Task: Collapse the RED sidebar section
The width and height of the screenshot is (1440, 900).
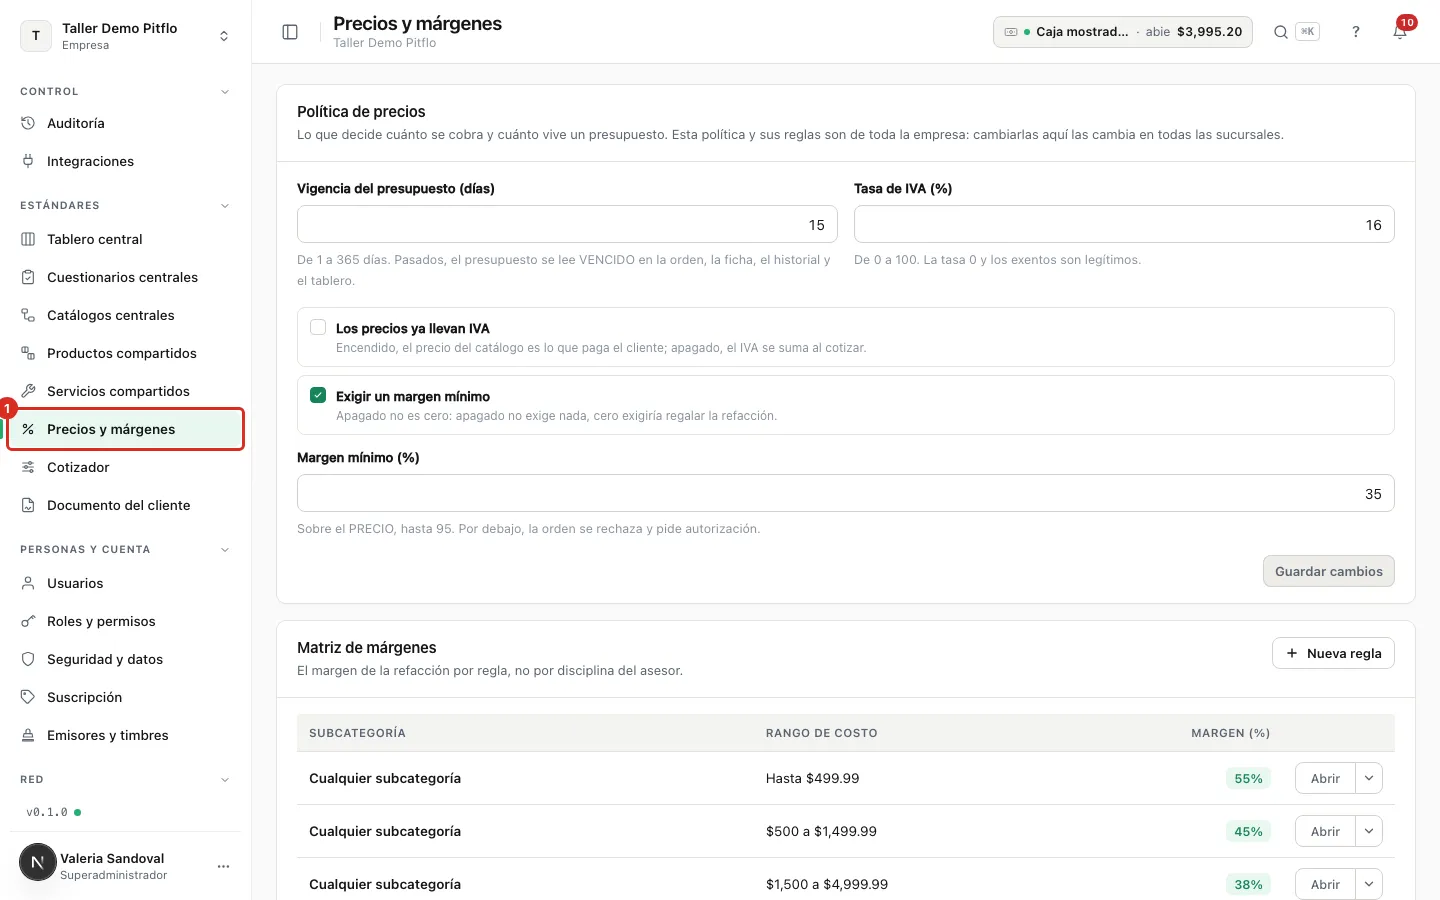Action: coord(225,779)
